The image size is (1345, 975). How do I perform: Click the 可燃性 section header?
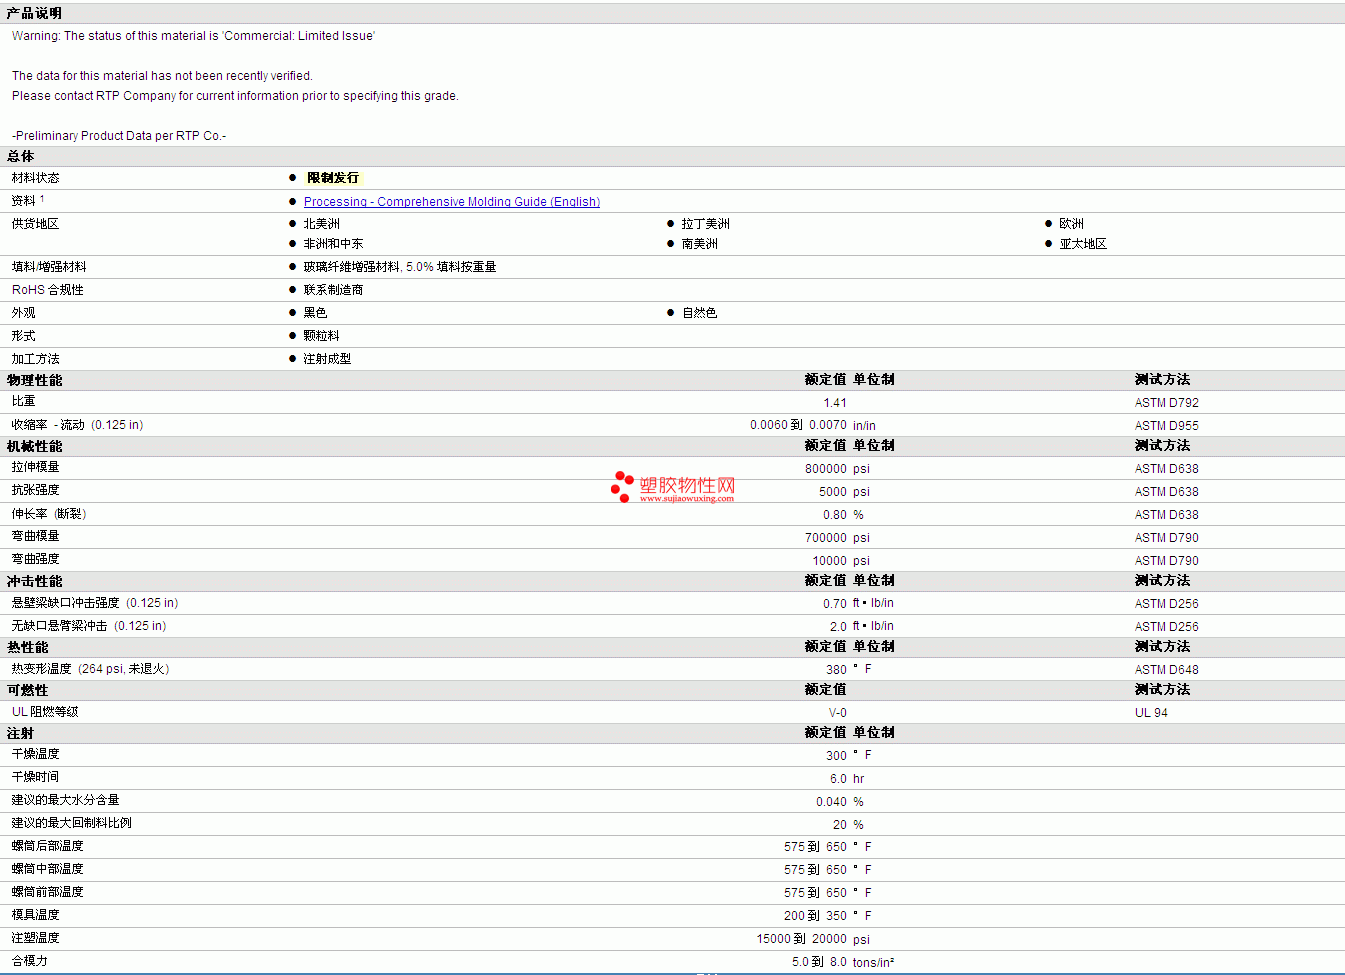tap(28, 690)
